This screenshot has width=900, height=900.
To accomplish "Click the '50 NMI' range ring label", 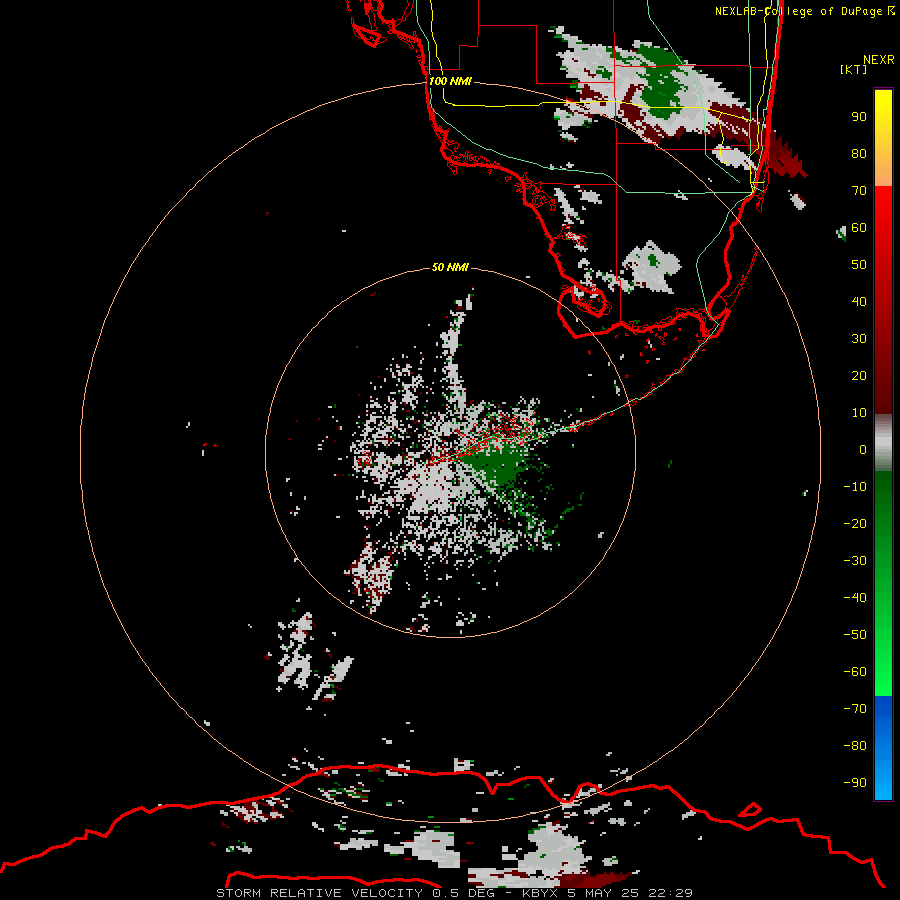I will click(x=449, y=267).
